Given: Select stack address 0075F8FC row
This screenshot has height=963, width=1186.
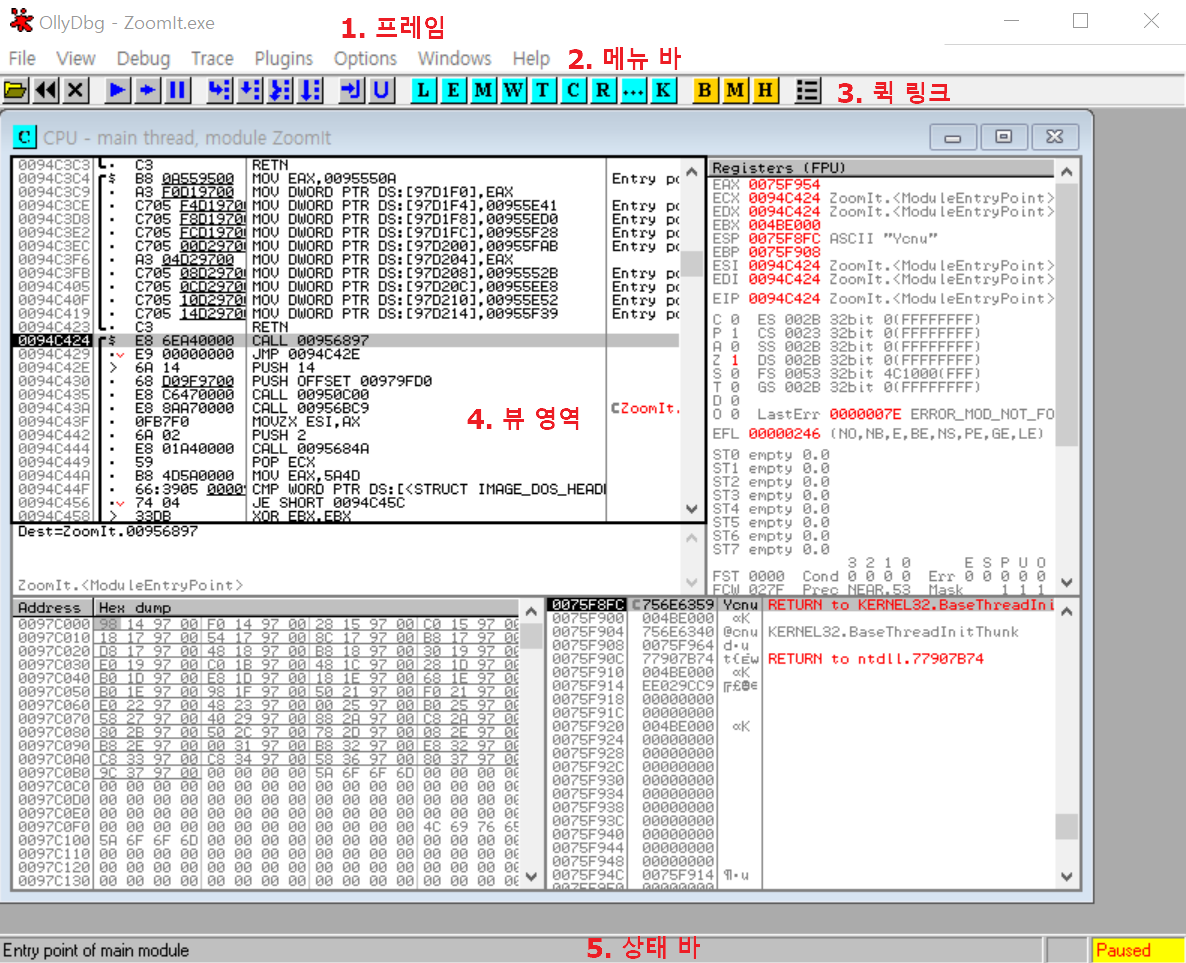Looking at the screenshot, I should tap(801, 604).
